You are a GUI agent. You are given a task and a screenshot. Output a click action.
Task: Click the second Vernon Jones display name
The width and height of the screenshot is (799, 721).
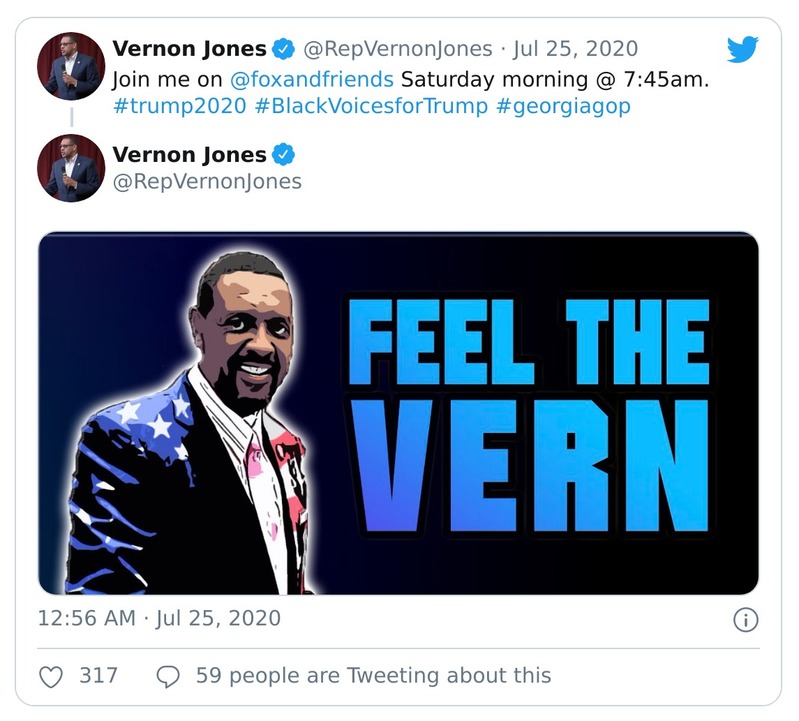[x=190, y=155]
